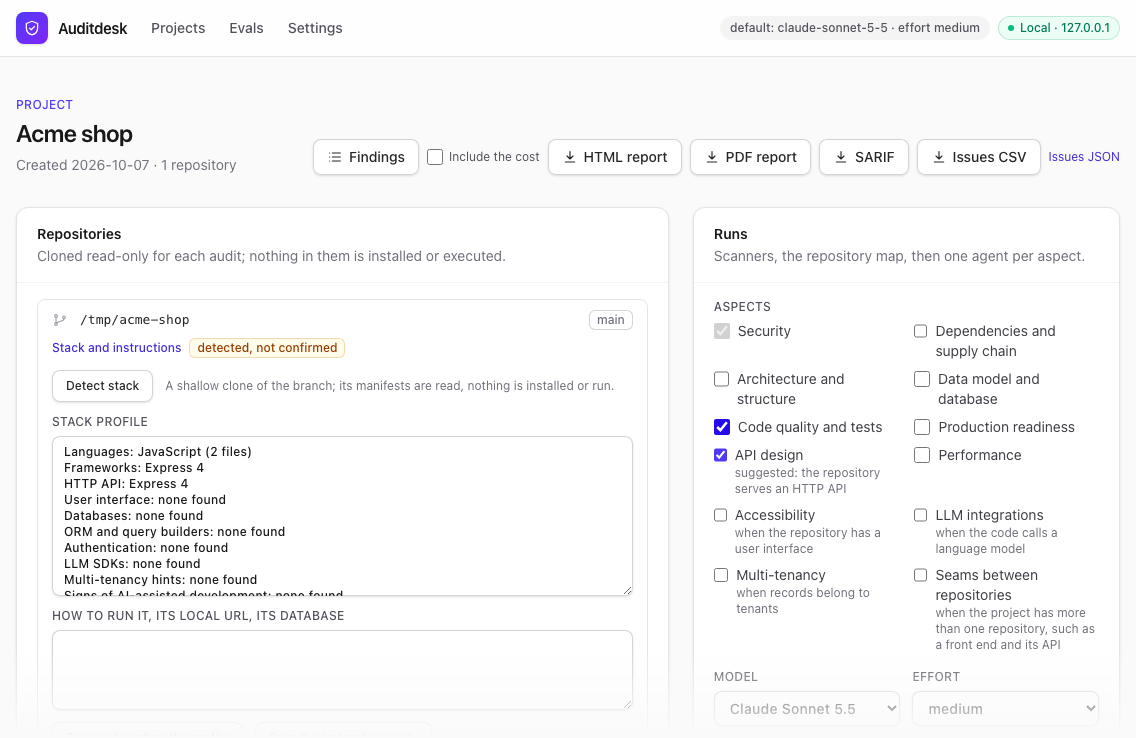Enable the Accessibility aspect checkbox

720,515
